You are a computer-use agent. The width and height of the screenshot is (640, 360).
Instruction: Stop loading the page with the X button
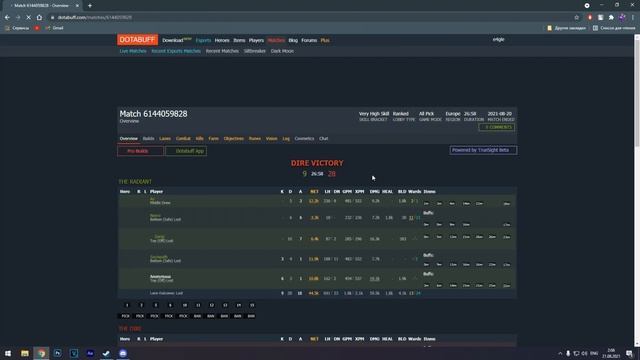(28, 18)
